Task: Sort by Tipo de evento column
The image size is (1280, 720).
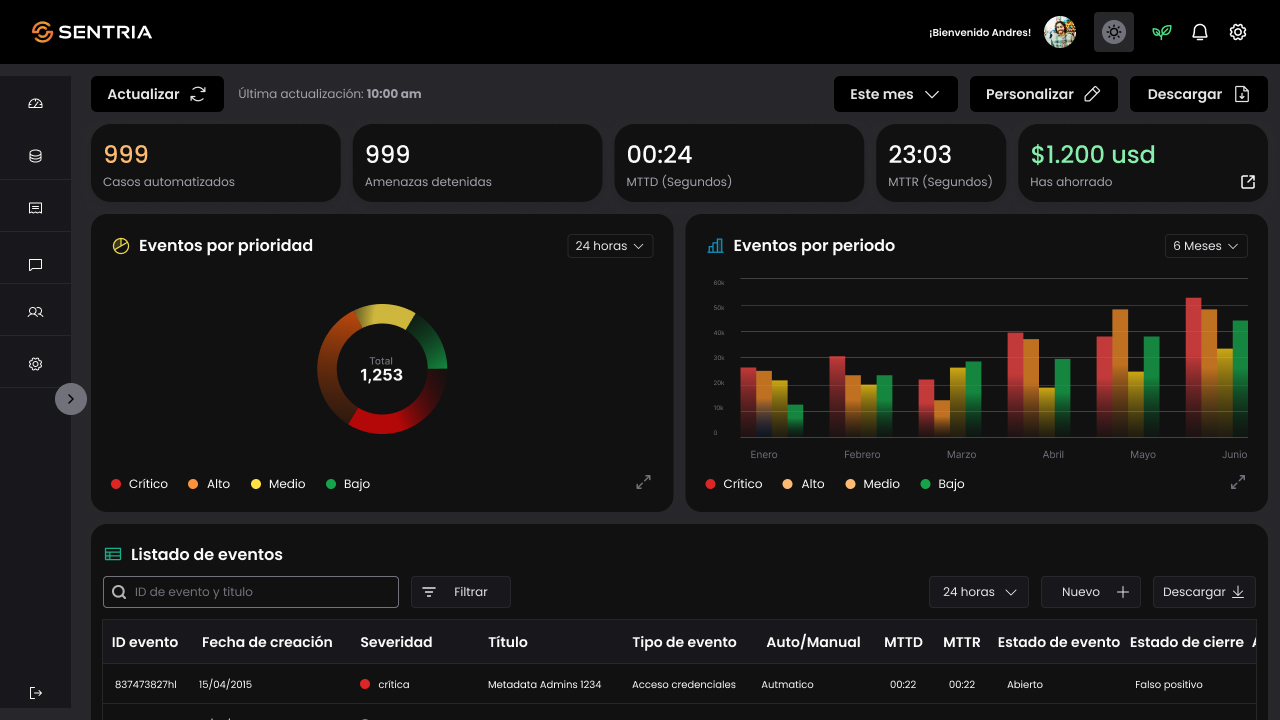Action: point(684,642)
